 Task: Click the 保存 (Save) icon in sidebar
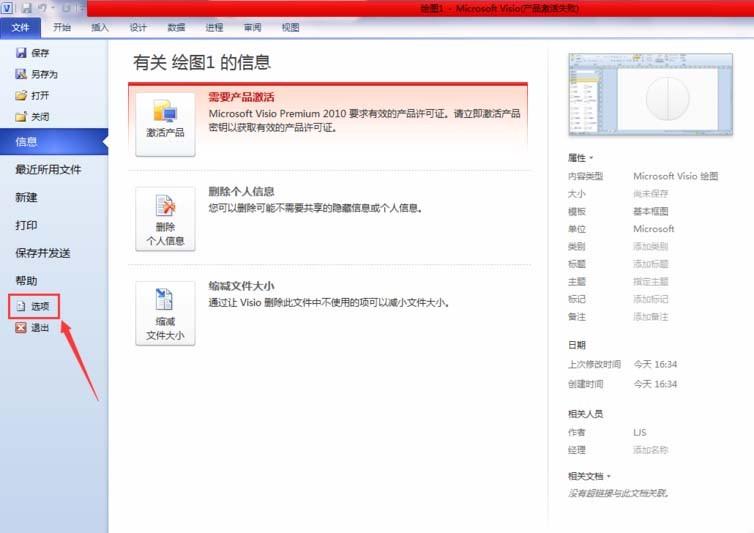21,52
